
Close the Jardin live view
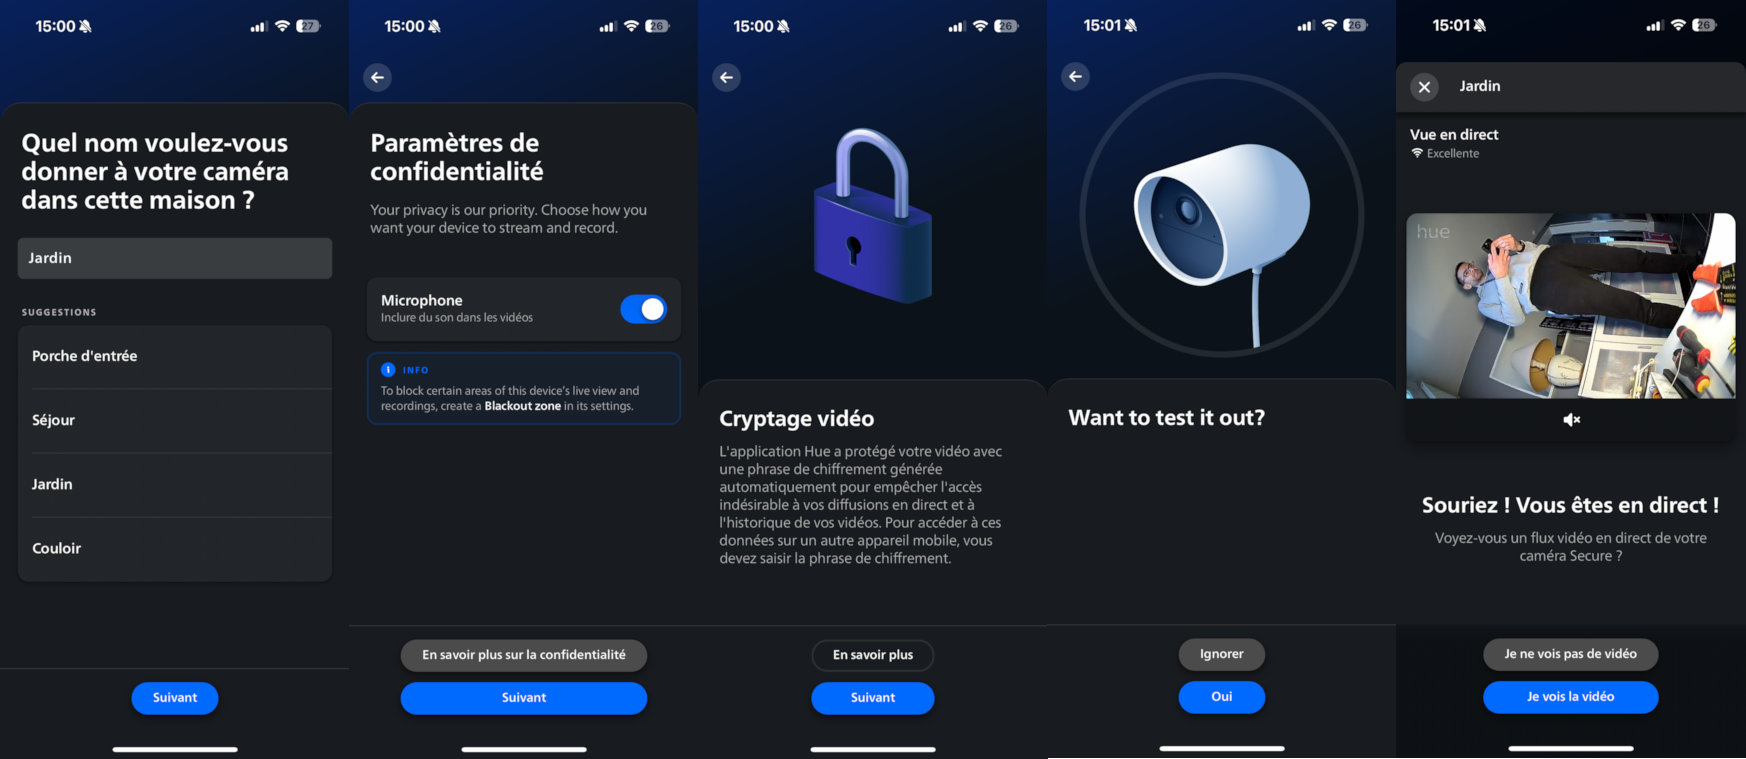click(1424, 87)
